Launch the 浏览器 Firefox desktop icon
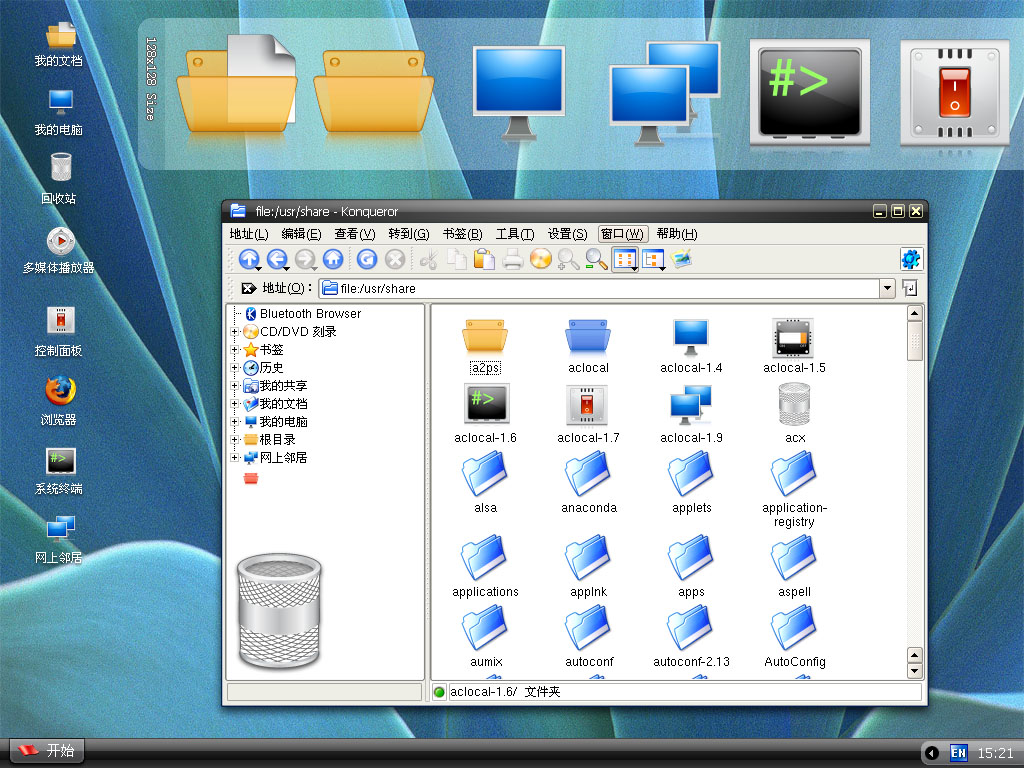 59,400
